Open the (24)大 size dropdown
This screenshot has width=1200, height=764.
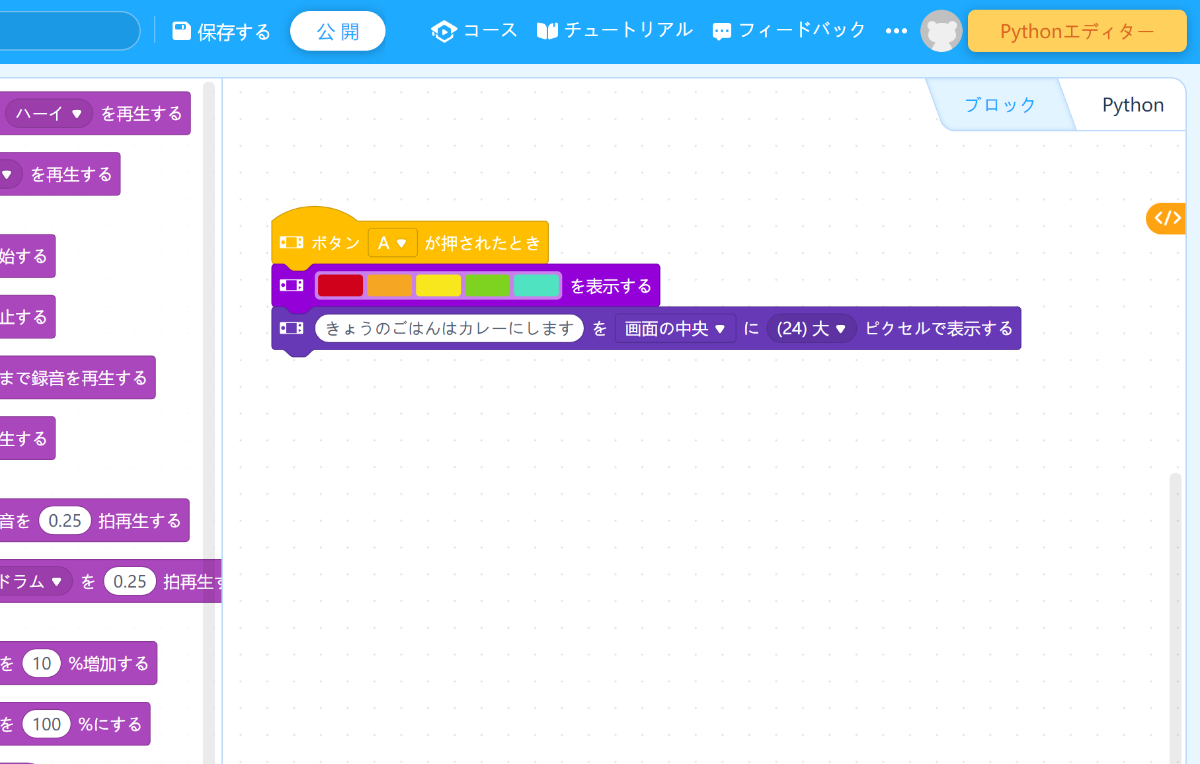(x=812, y=328)
